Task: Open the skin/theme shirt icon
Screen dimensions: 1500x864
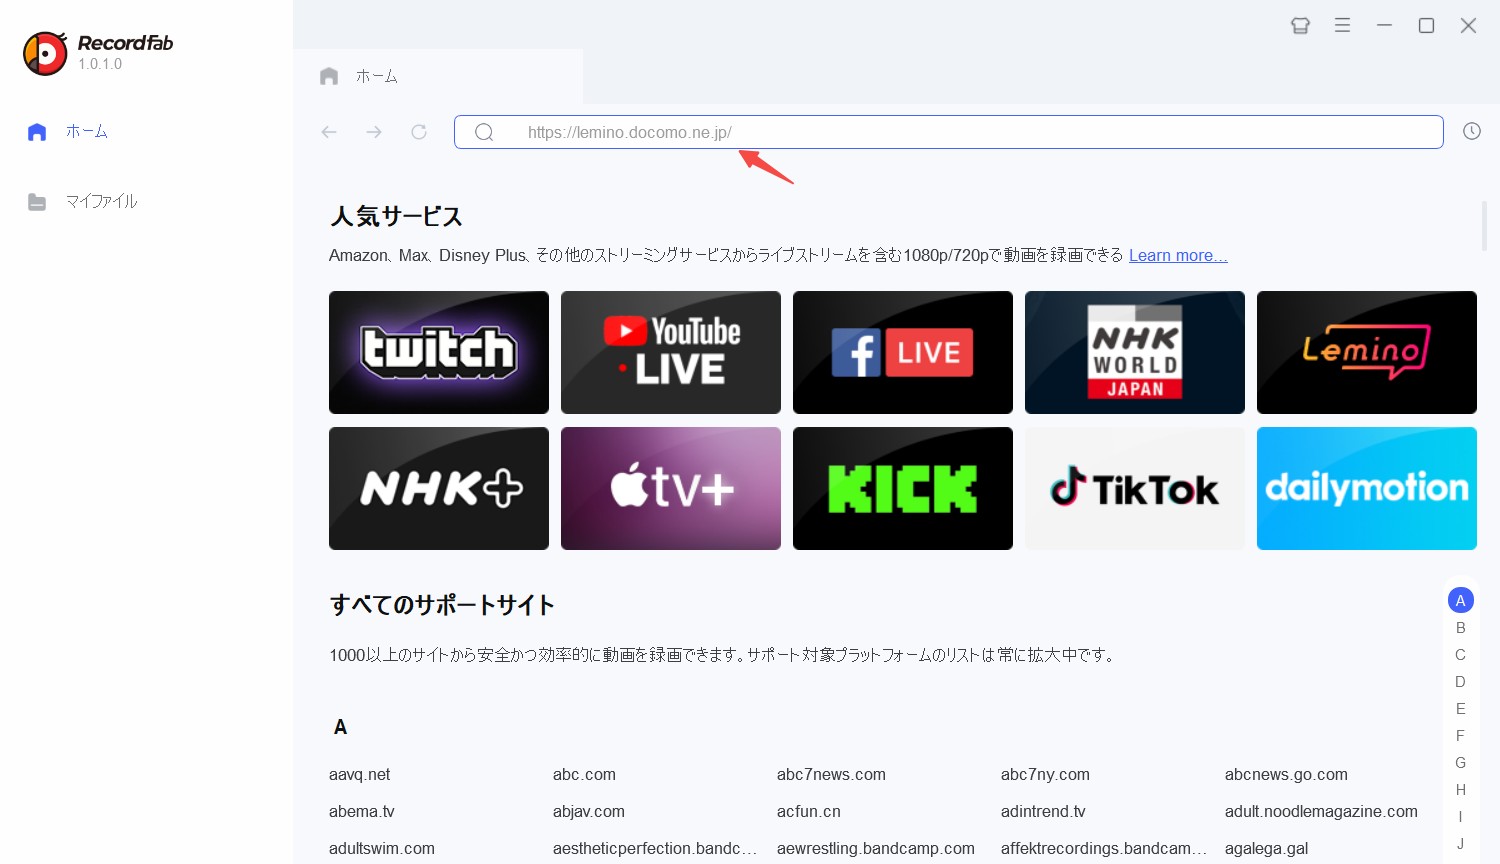Action: pos(1300,26)
